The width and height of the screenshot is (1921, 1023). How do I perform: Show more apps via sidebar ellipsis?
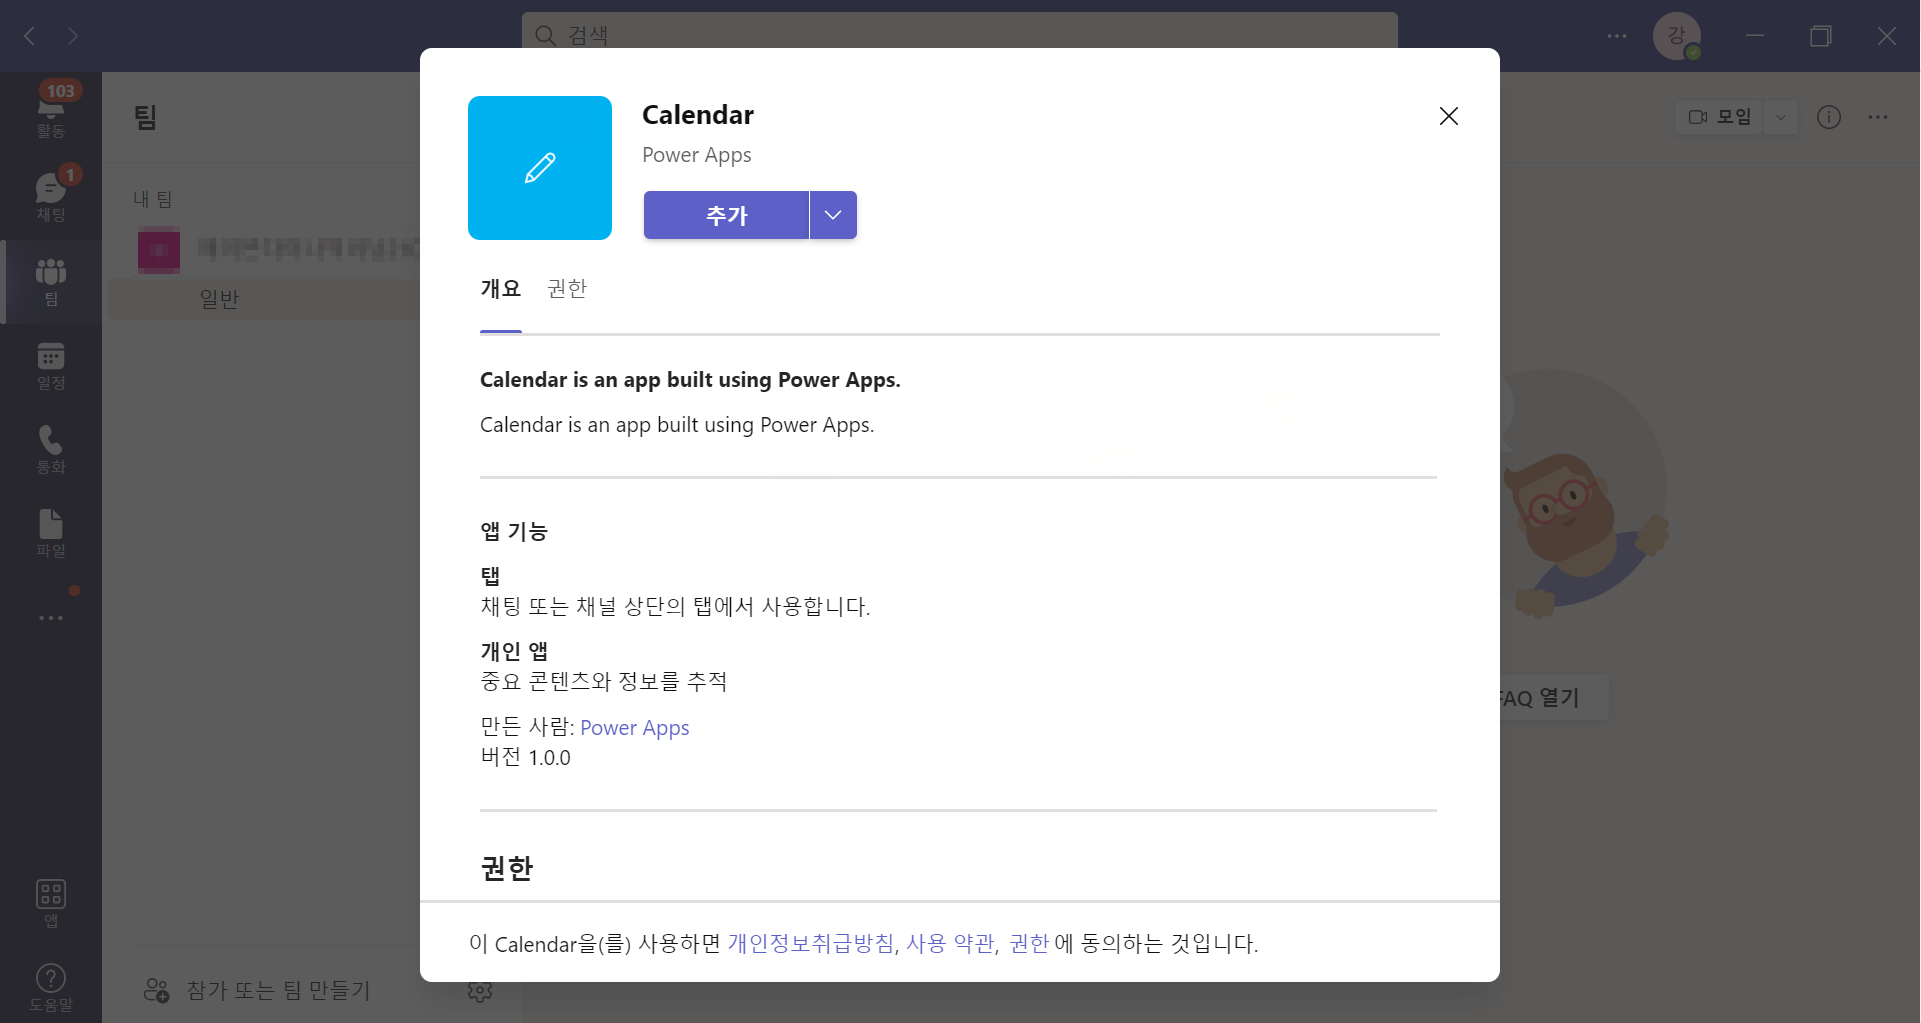tap(51, 618)
